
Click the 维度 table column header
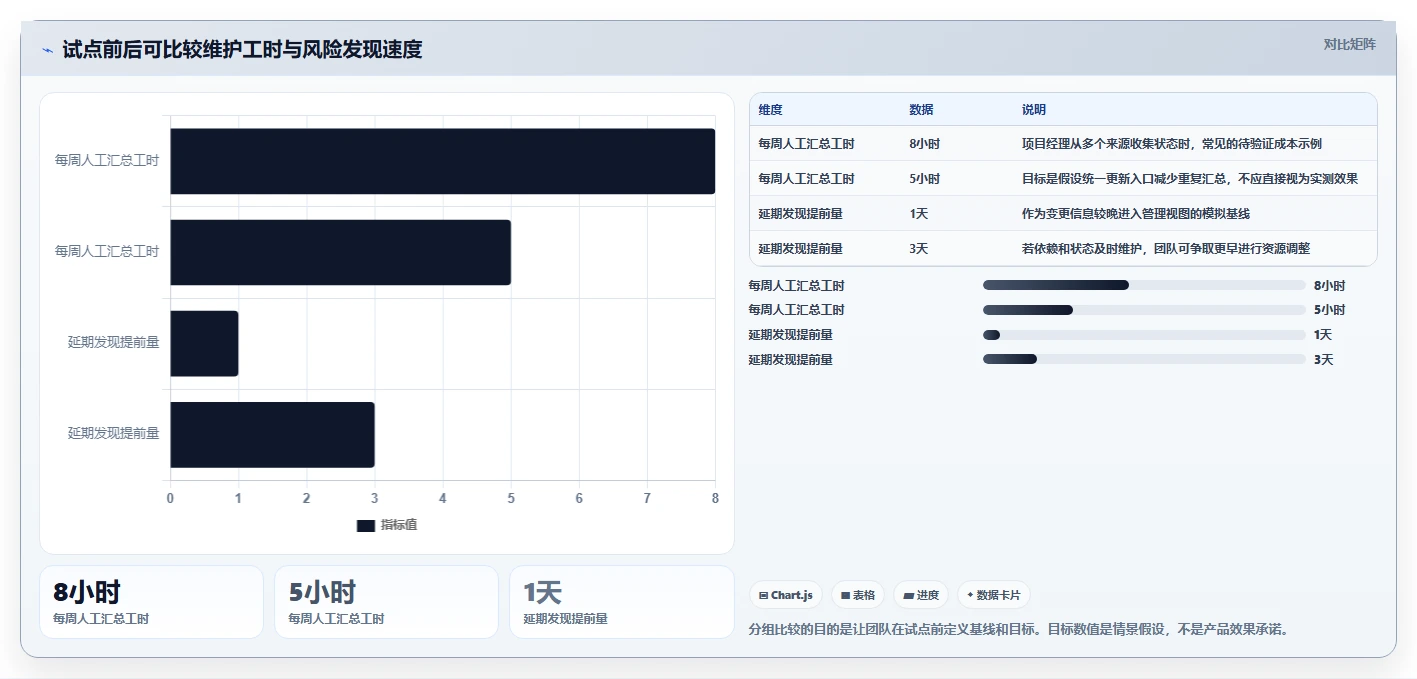click(x=770, y=109)
